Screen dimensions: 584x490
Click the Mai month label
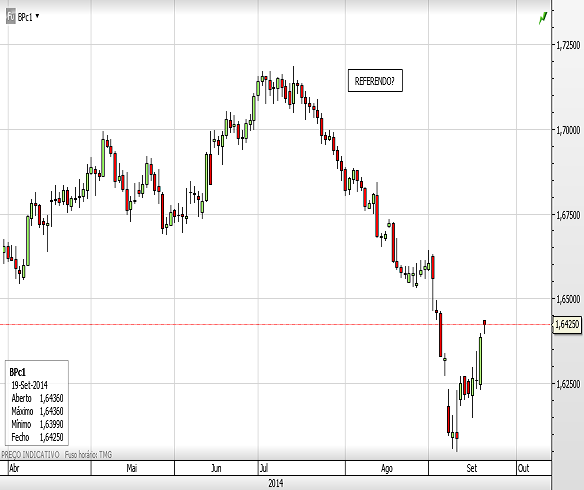pos(131,468)
